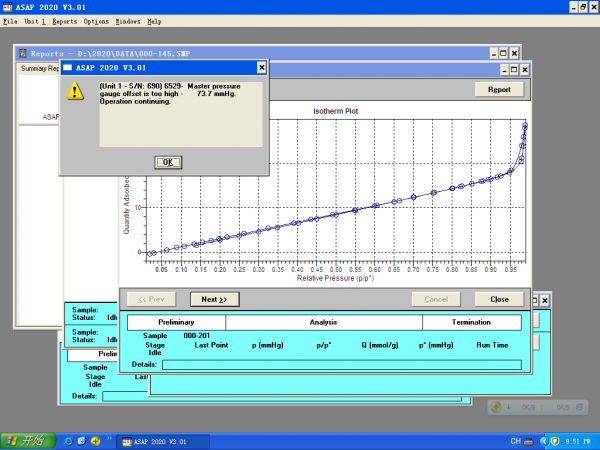600x450 pixels.
Task: Close the Reports window
Action: (514, 53)
